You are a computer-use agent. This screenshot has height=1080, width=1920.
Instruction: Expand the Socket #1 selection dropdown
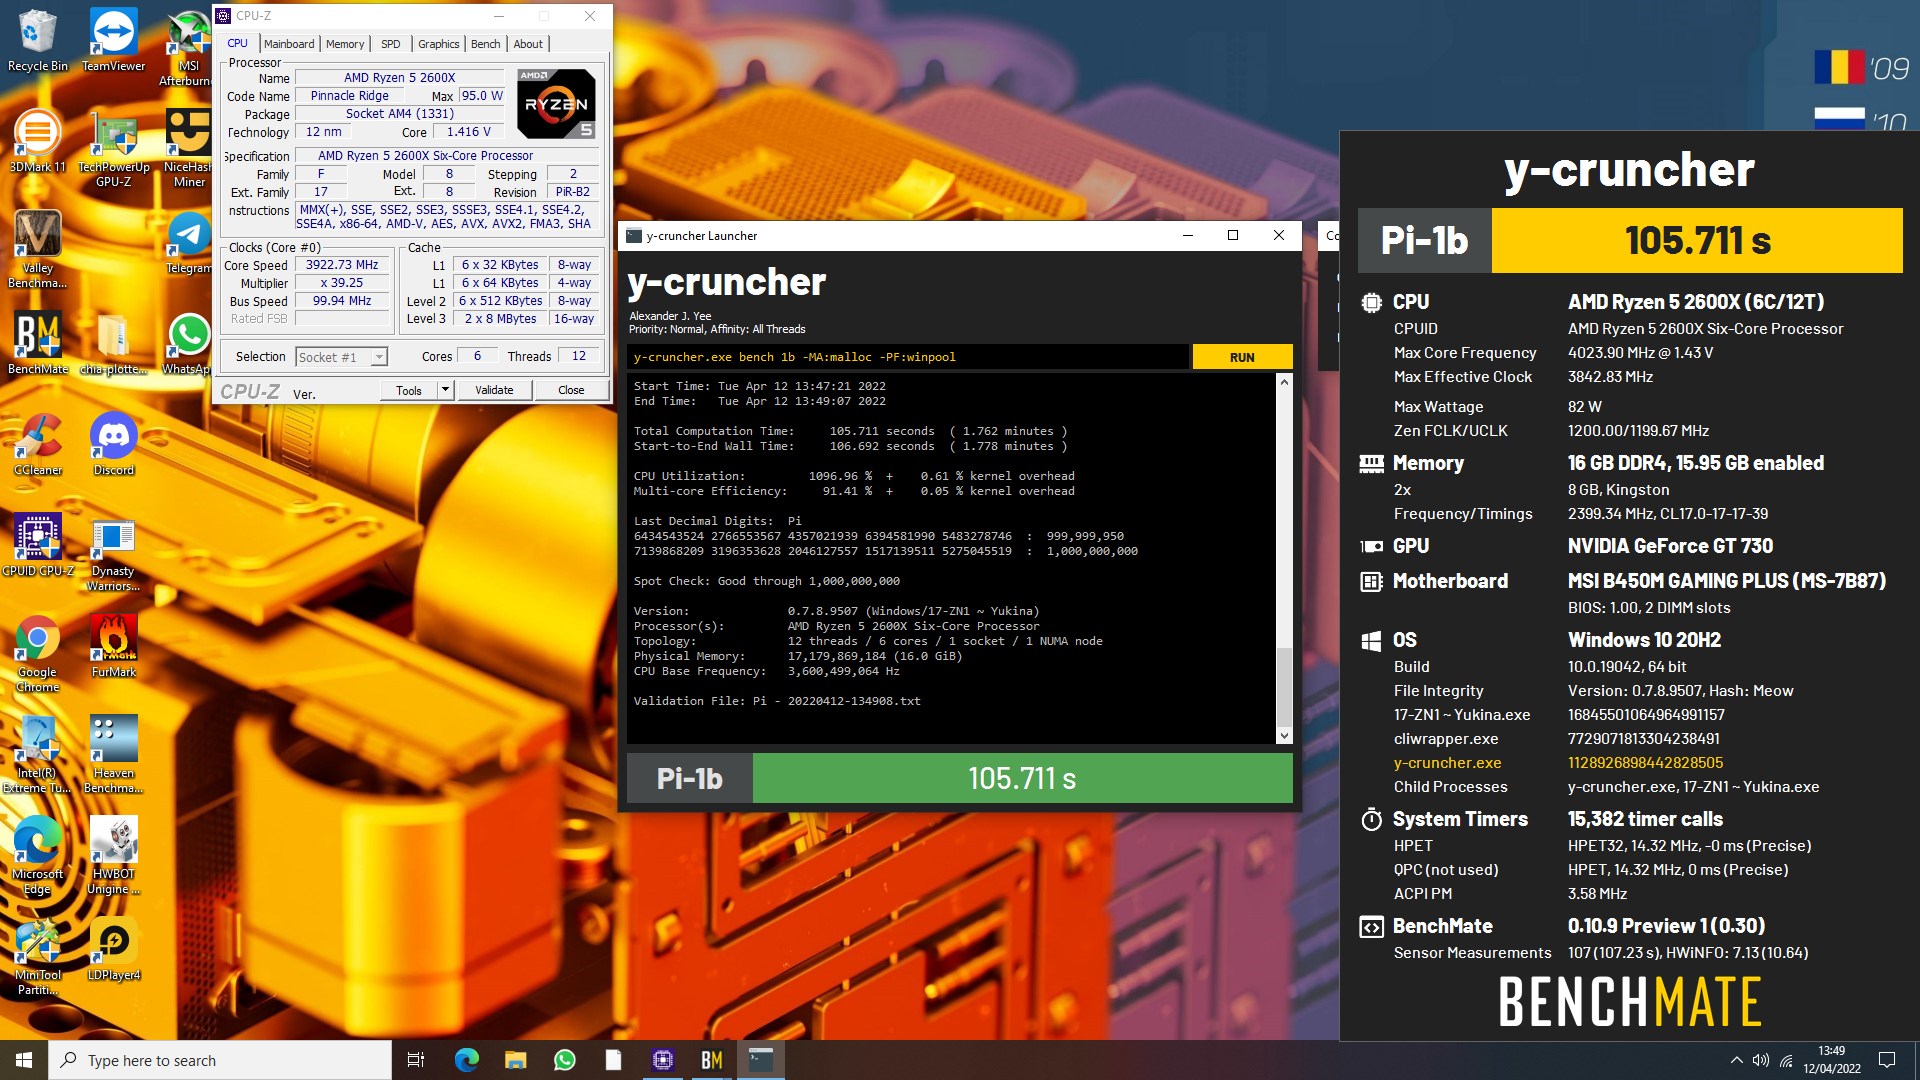click(x=379, y=357)
